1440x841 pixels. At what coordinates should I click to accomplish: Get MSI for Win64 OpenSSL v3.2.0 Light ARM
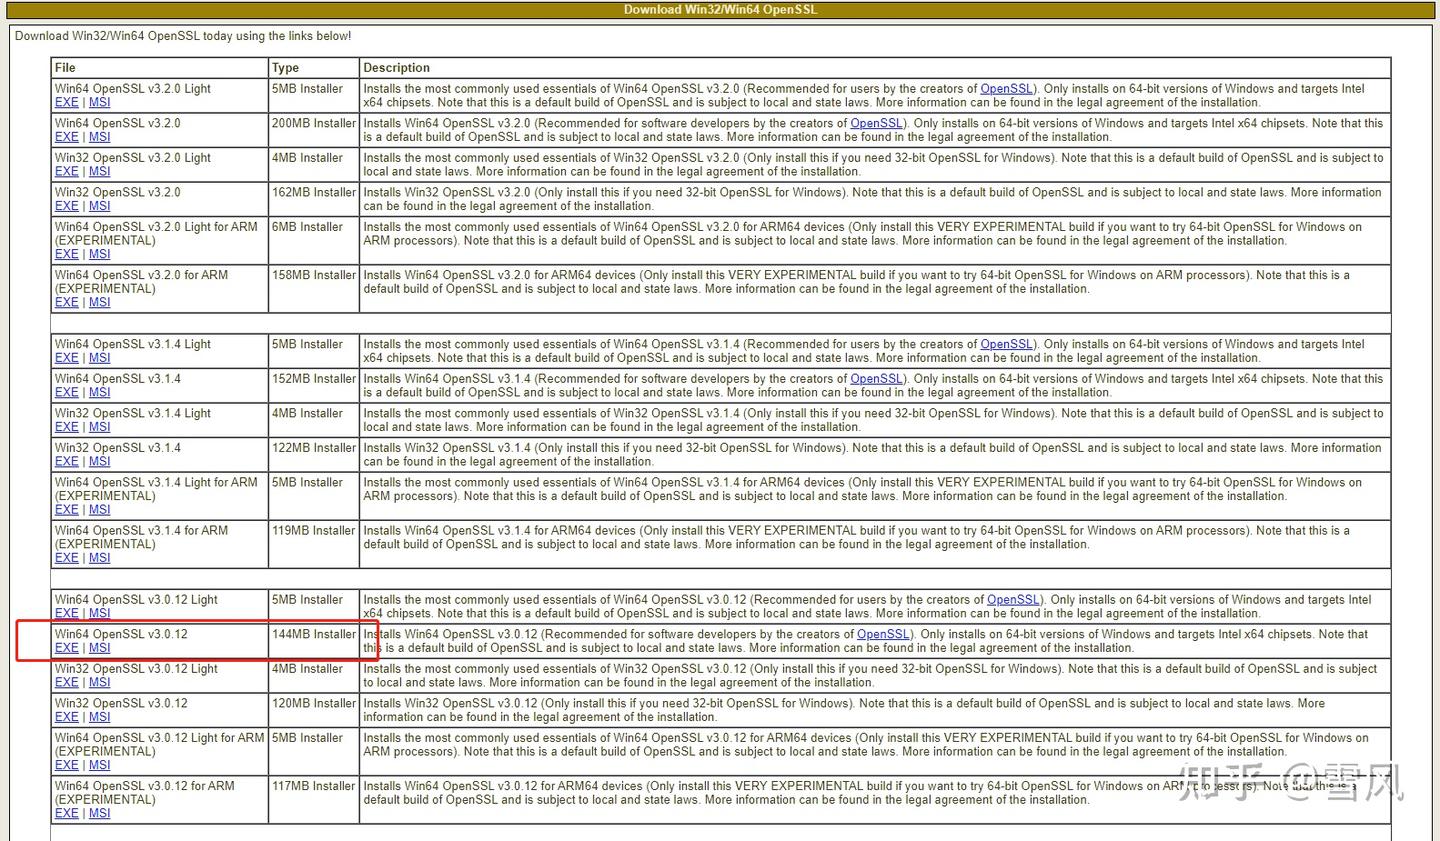[x=99, y=254]
